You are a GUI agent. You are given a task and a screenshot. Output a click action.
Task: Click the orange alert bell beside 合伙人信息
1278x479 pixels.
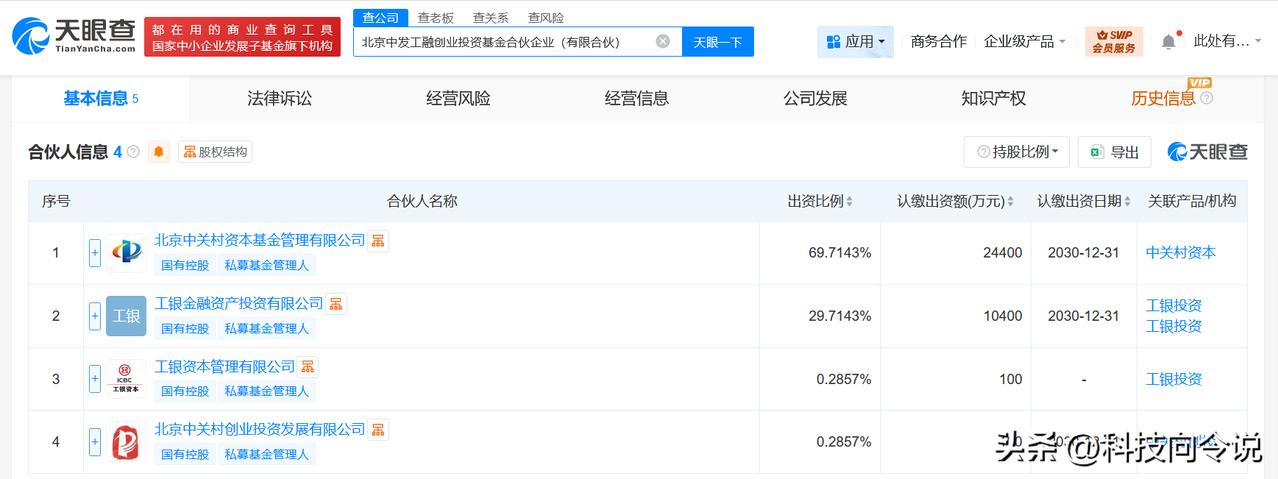(x=159, y=152)
